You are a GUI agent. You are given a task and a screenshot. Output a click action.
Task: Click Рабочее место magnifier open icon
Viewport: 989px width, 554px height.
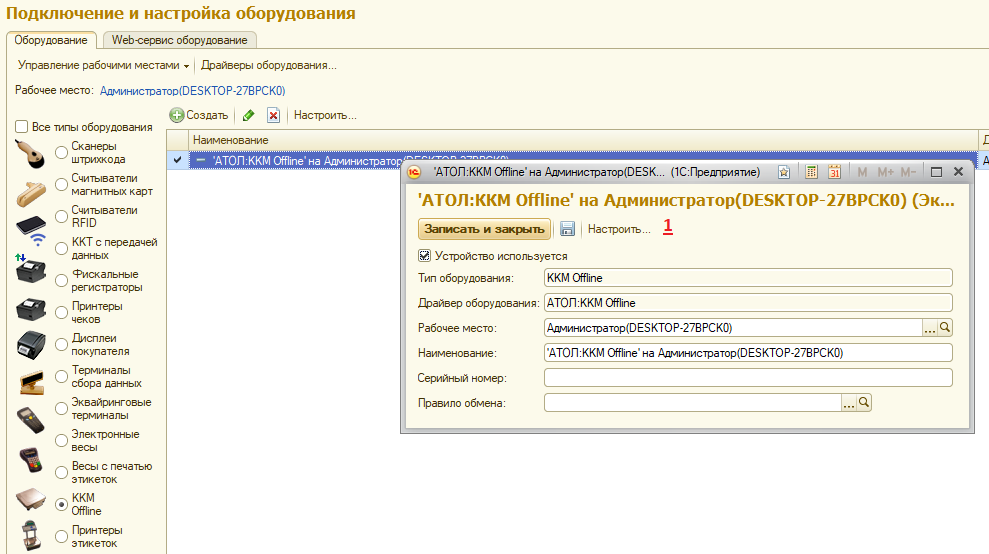pyautogui.click(x=945, y=327)
